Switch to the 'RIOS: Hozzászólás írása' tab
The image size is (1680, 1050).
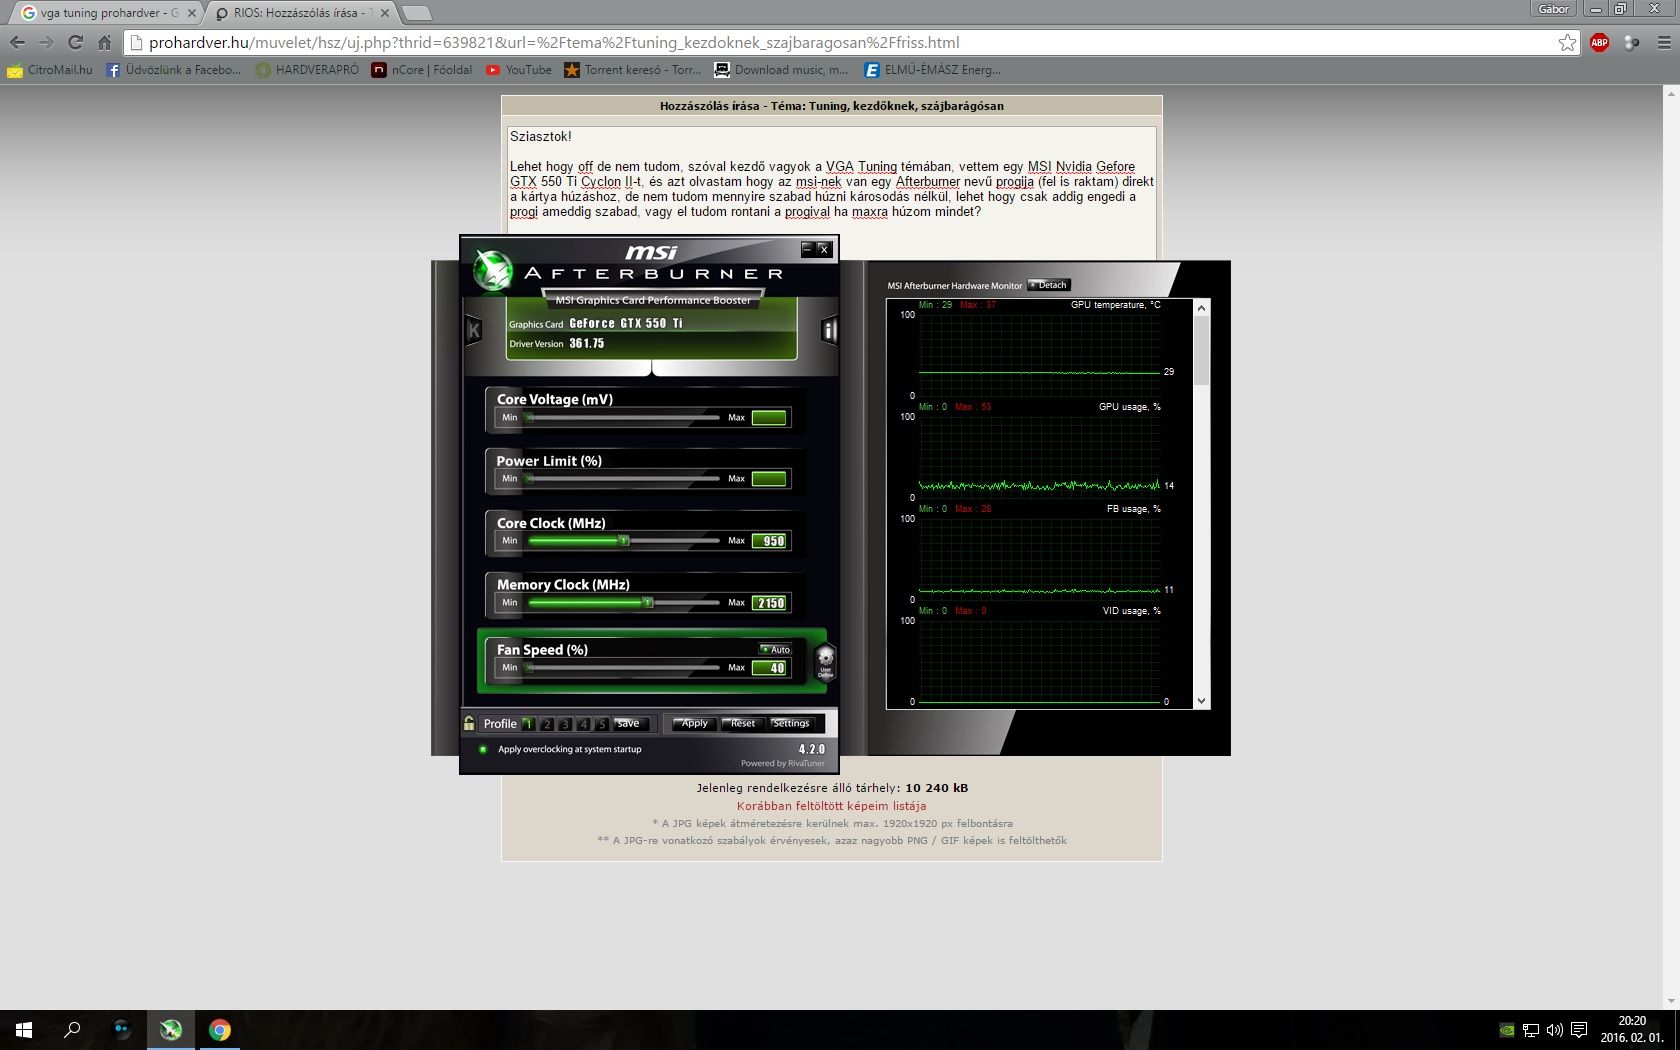[x=300, y=13]
